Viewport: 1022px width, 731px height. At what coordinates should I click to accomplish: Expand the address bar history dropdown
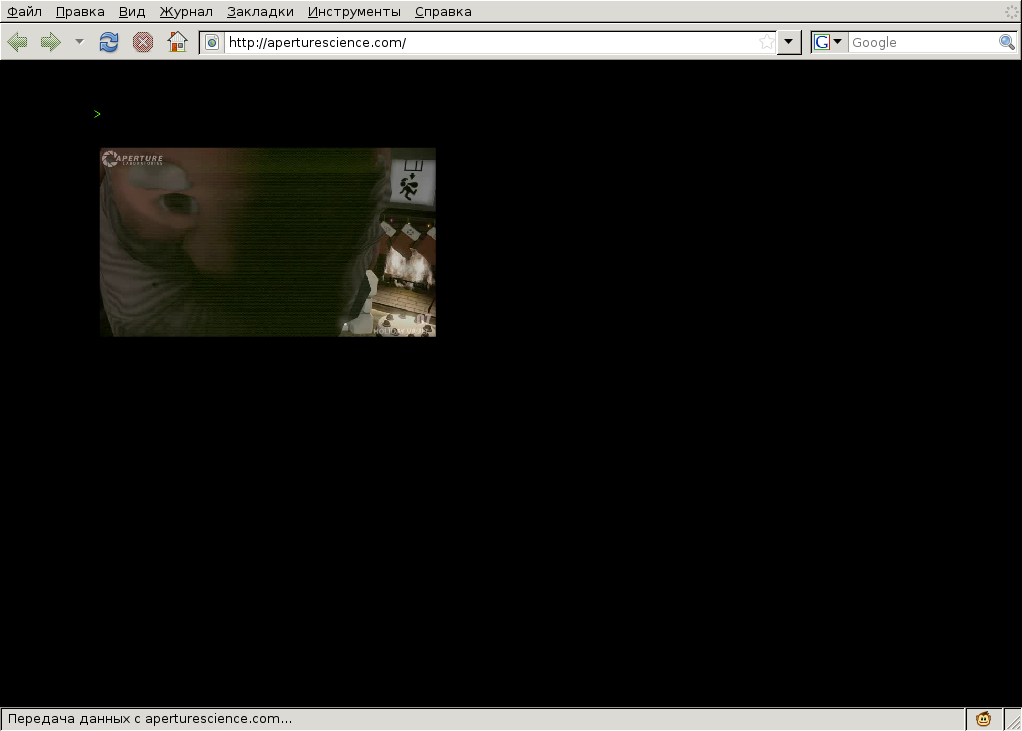[789, 42]
